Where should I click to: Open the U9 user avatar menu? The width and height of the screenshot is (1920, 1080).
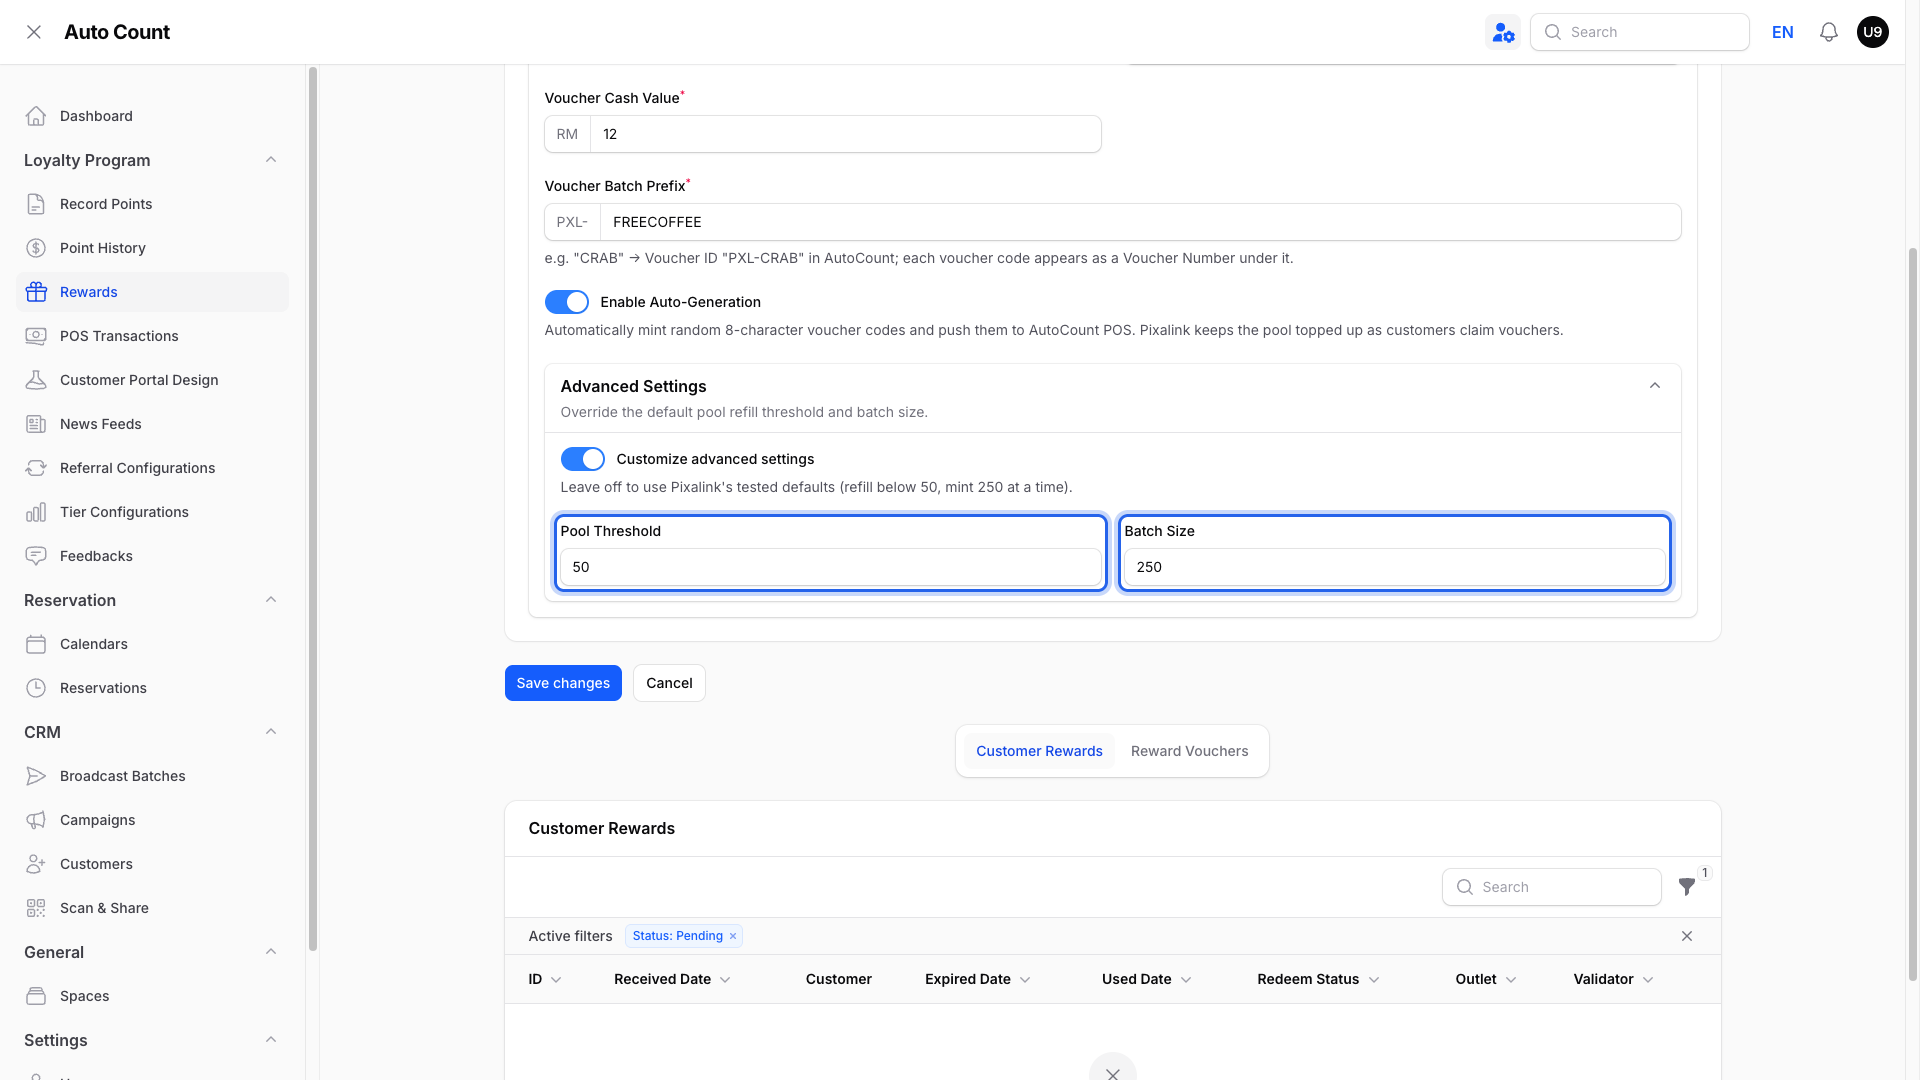[1873, 32]
